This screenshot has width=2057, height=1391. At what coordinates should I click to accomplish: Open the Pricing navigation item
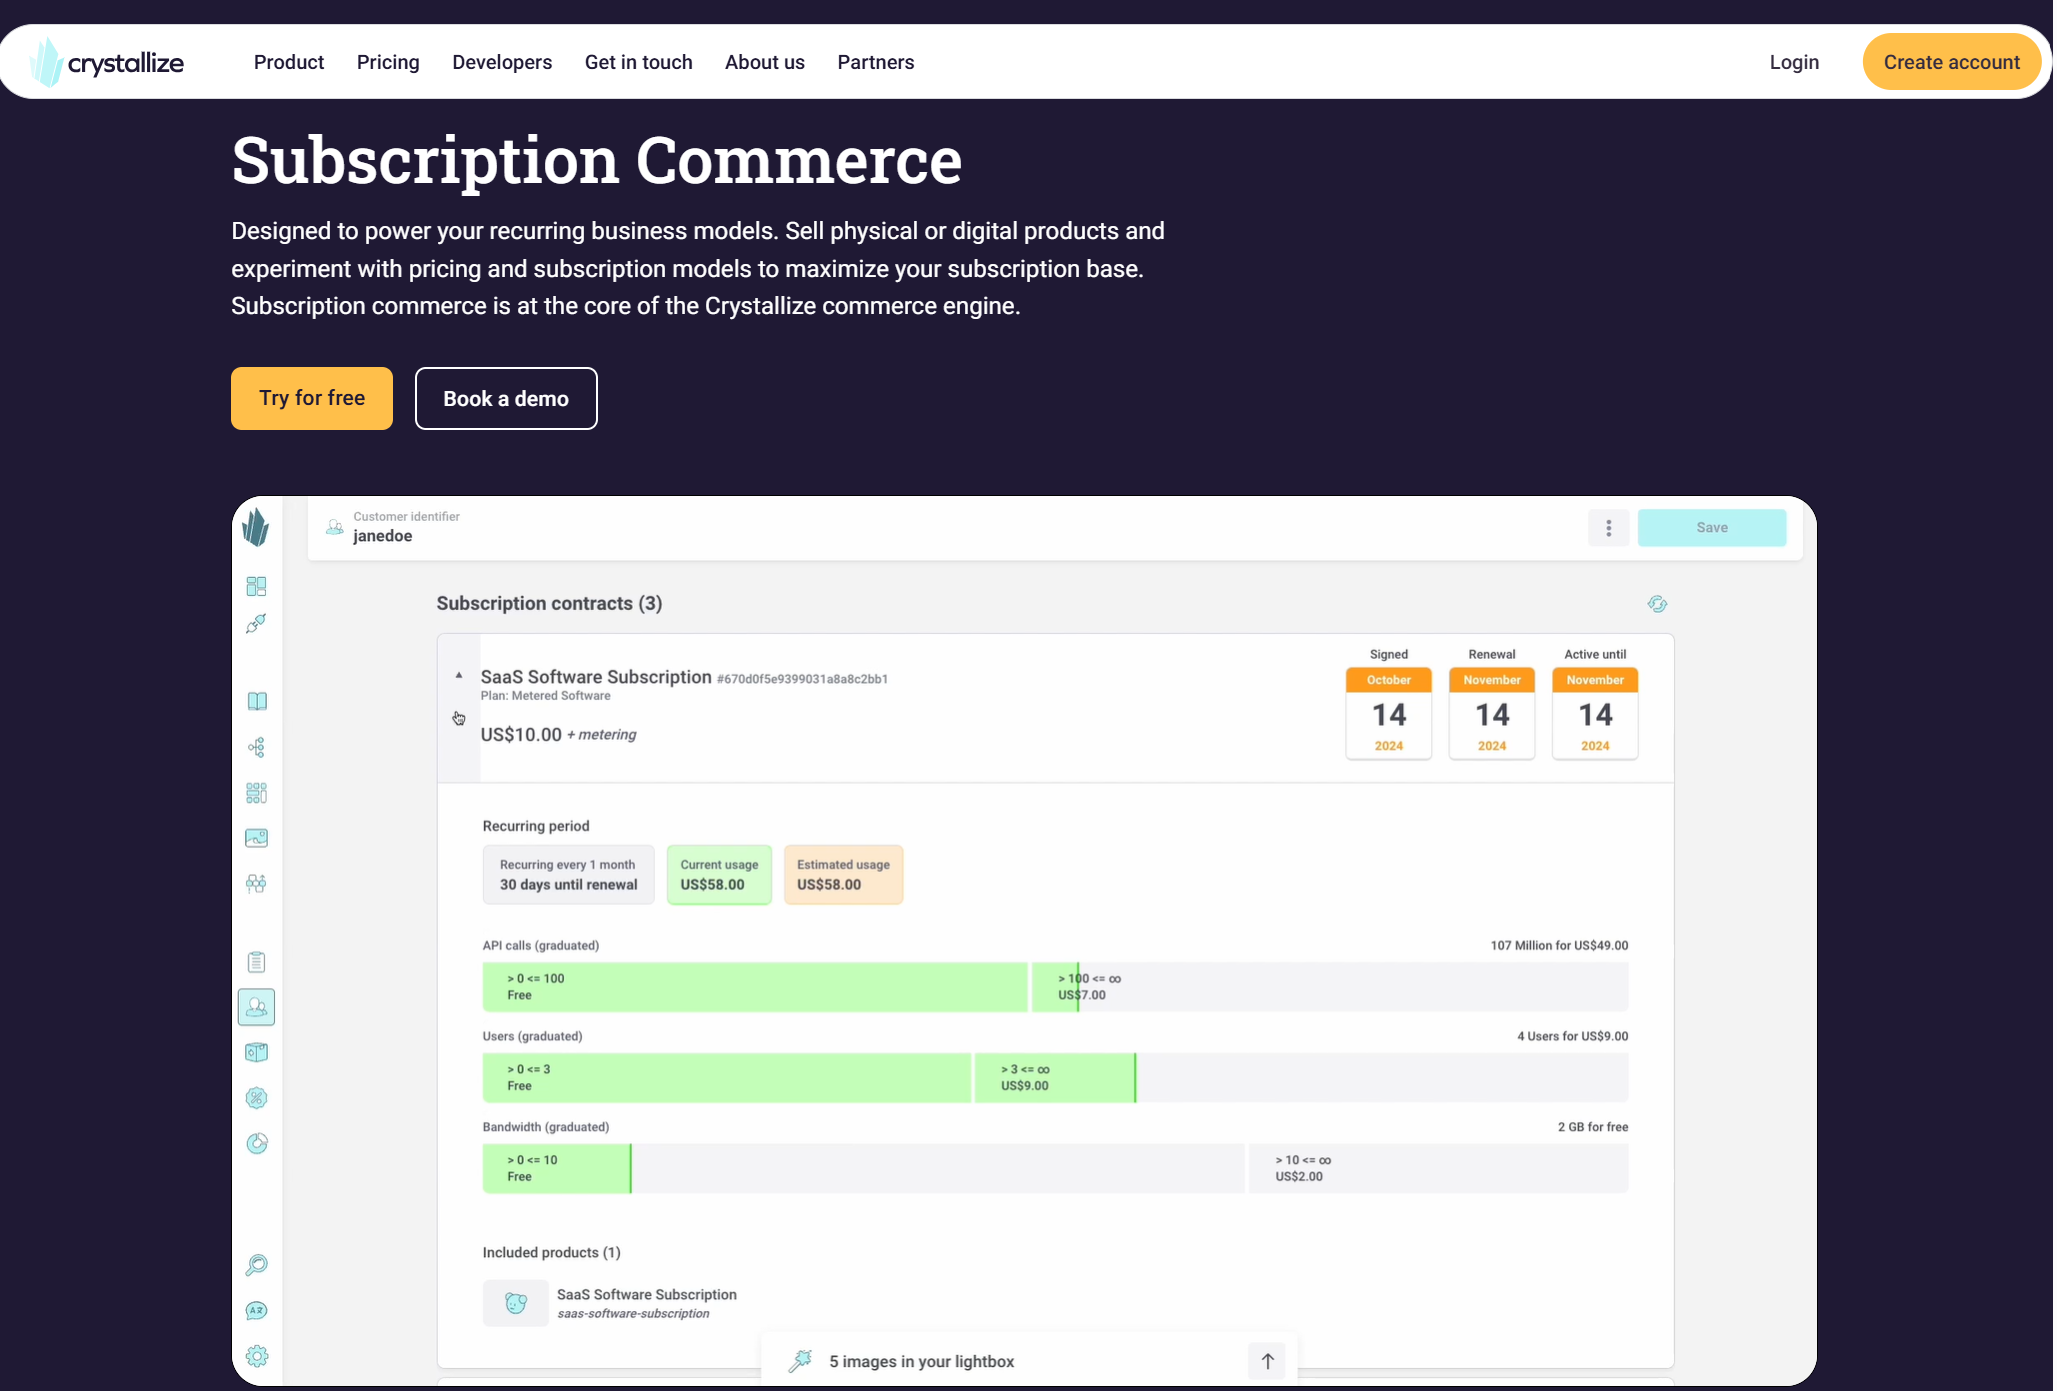point(388,62)
